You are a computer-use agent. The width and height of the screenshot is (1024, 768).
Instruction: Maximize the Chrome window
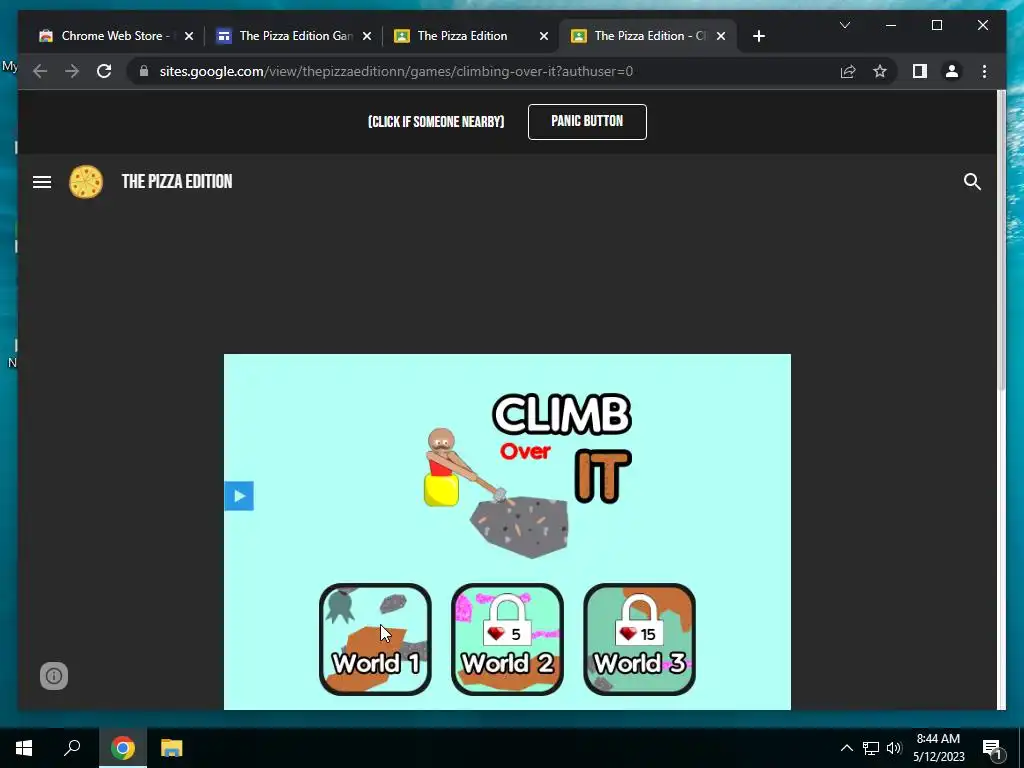pyautogui.click(x=936, y=25)
